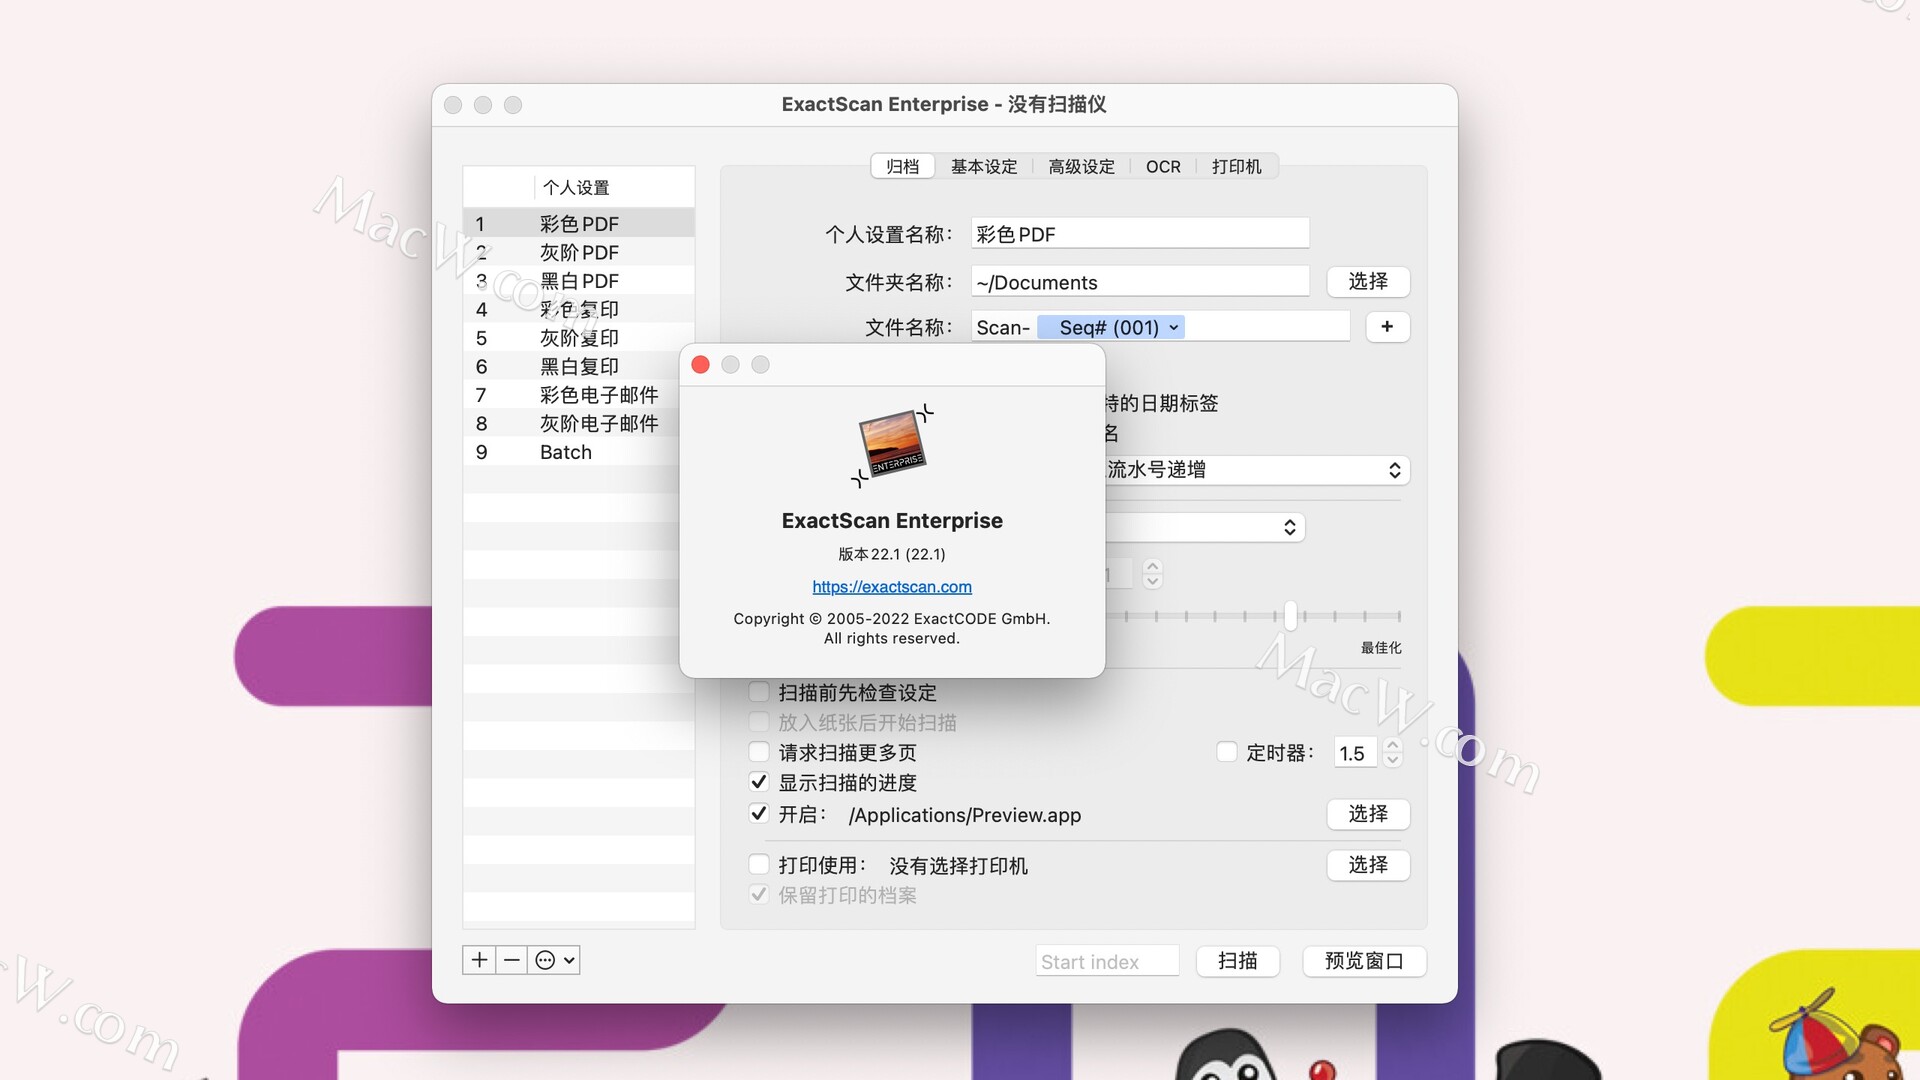The image size is (1920, 1080).
Task: Switch to the 打印机 tab
Action: coord(1237,167)
